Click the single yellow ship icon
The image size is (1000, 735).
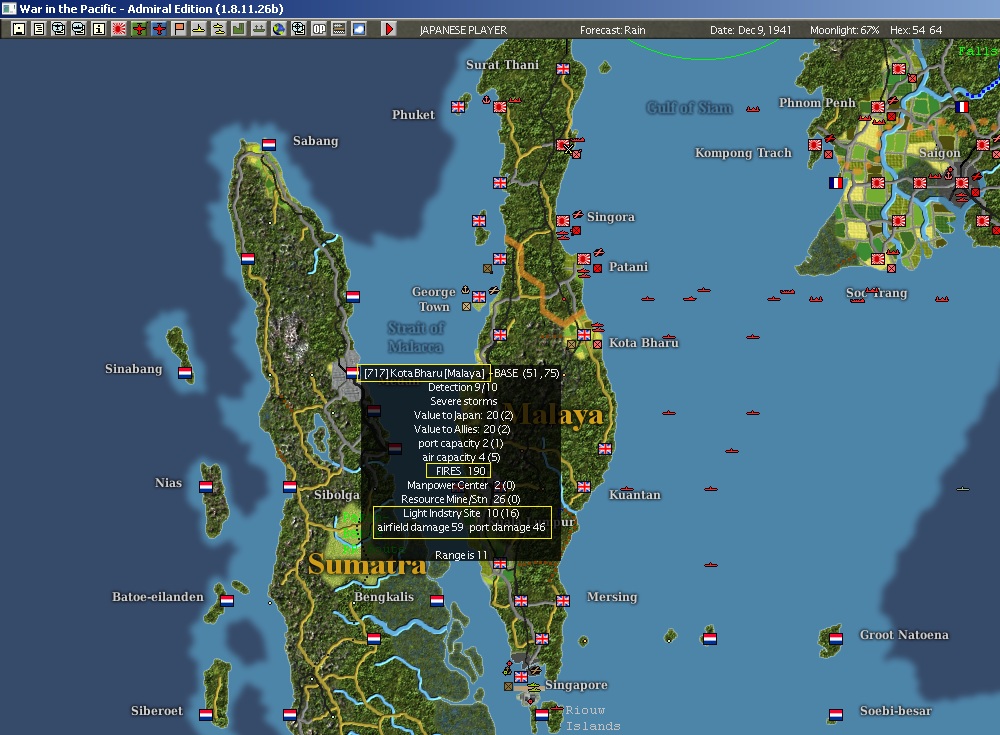click(x=198, y=29)
